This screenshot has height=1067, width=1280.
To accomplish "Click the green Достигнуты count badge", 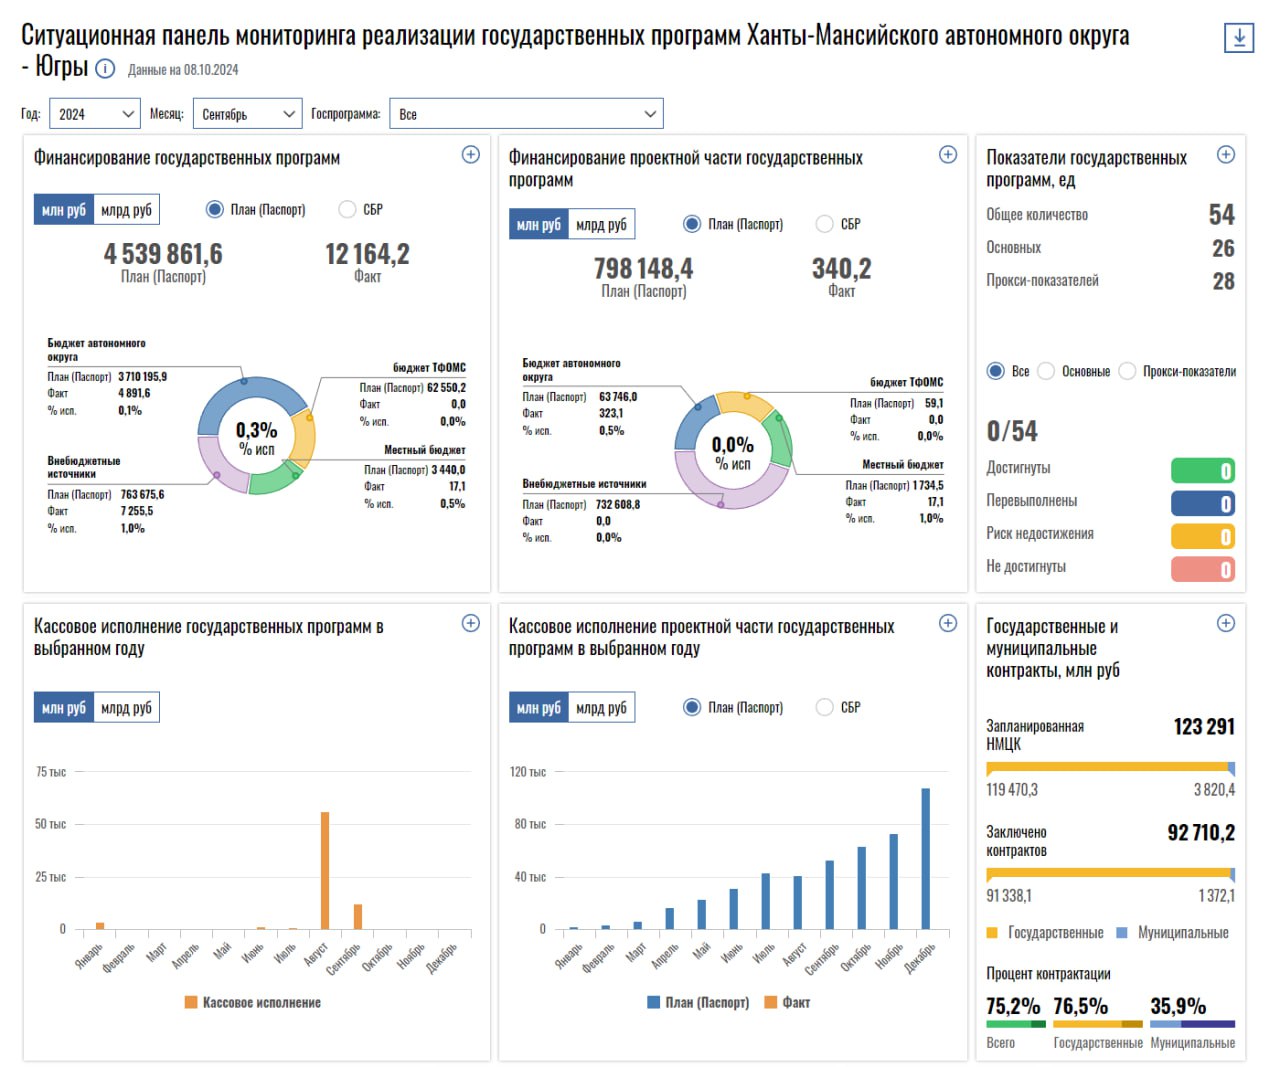I will point(1203,471).
